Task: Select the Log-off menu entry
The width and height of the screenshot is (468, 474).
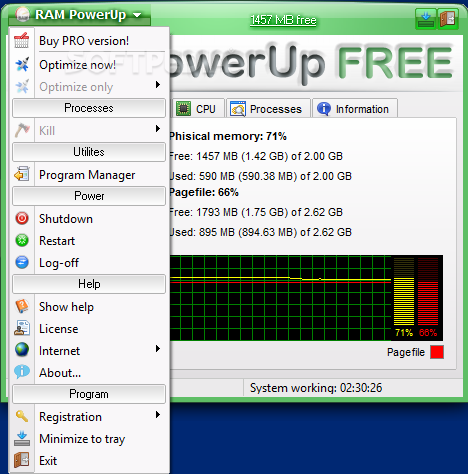Action: (89, 263)
